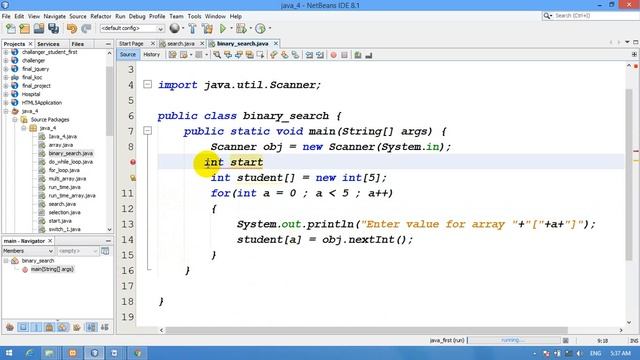Collapse the import fold on line 4
Screen dimensions: 640x360
[x=147, y=84]
